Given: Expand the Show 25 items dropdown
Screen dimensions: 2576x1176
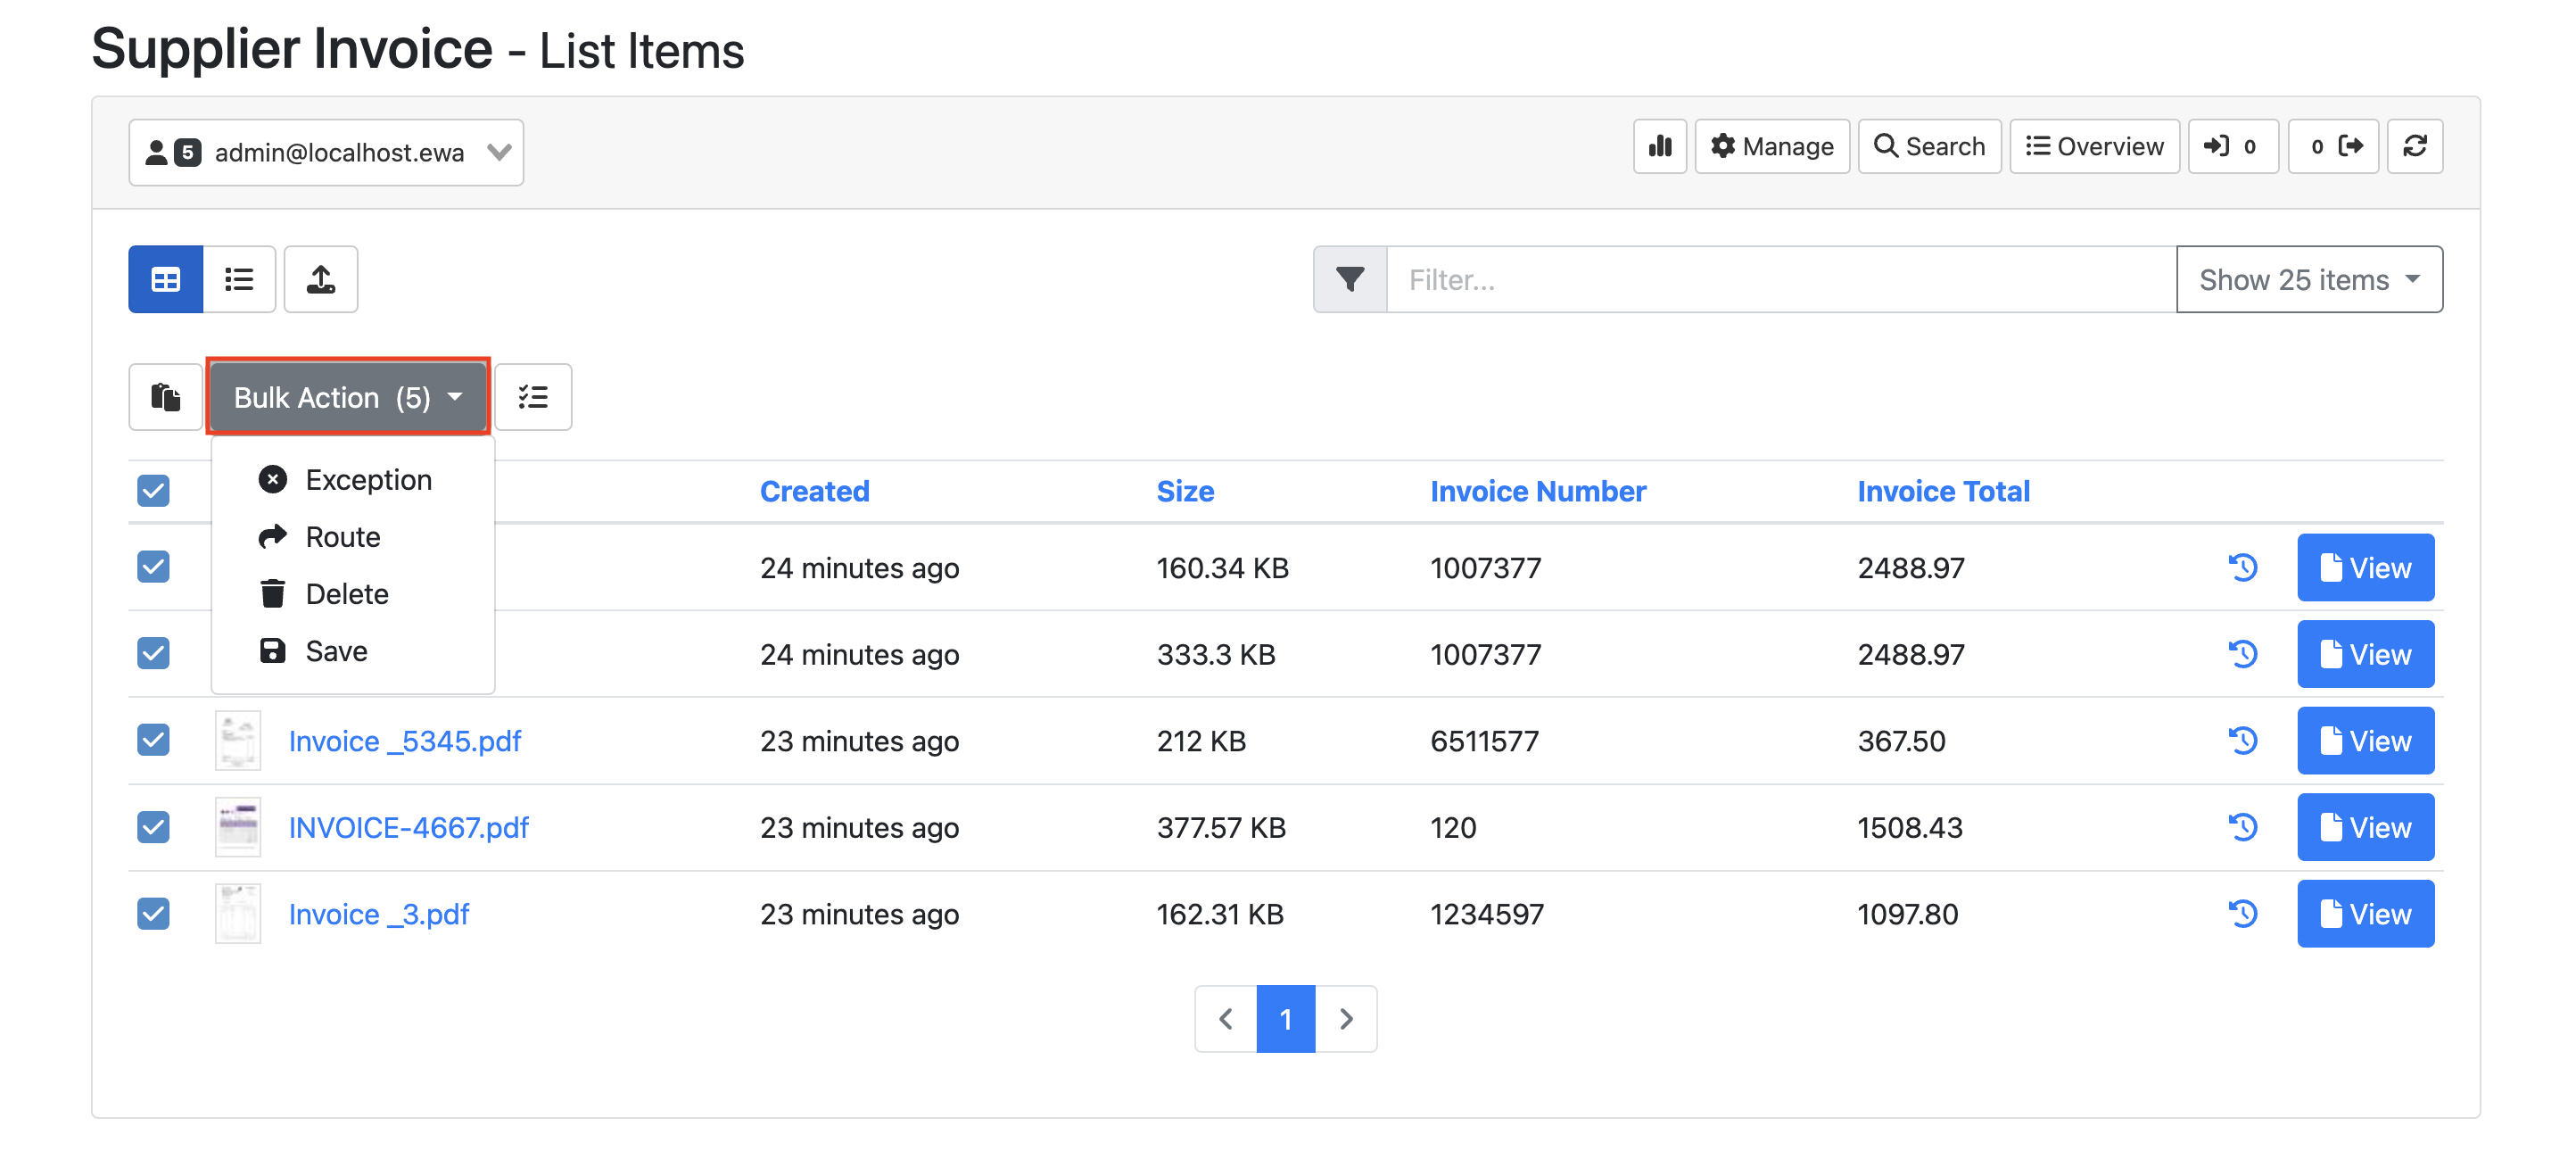Looking at the screenshot, I should [x=2308, y=279].
